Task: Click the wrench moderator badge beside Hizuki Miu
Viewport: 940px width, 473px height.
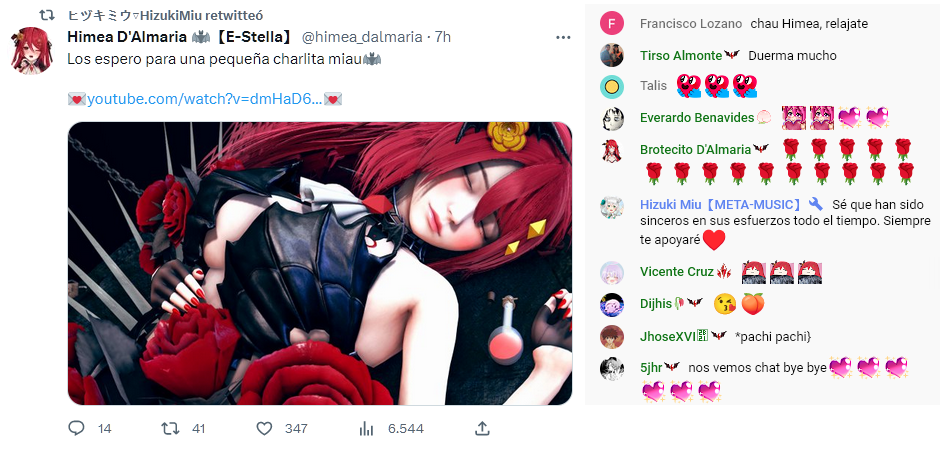Action: [815, 204]
